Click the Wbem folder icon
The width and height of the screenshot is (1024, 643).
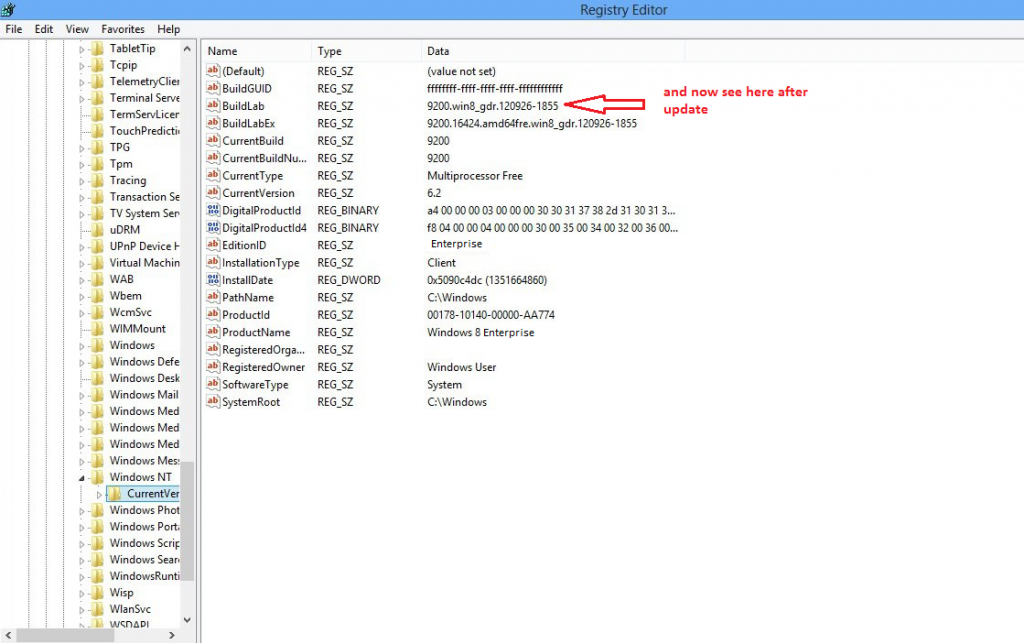[97, 296]
